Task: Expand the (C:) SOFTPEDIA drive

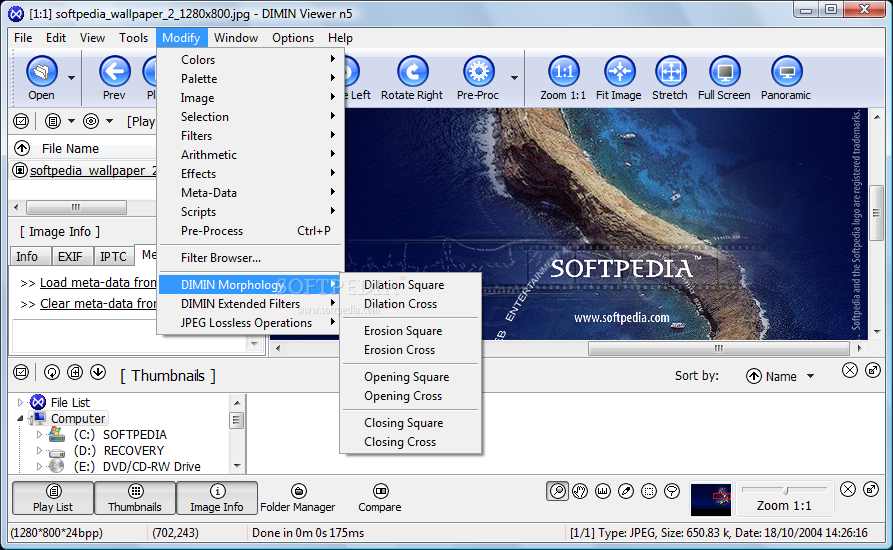Action: click(39, 434)
